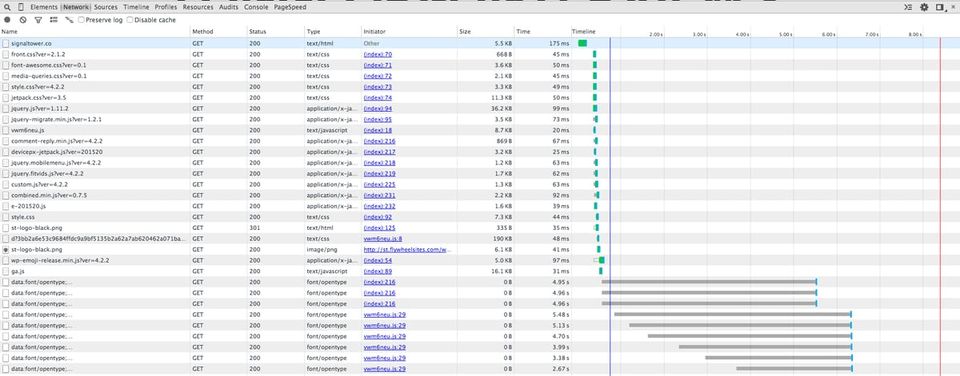Screen dimensions: 960x376
Task: Toggle device mode phone icon
Action: (x=21, y=7)
